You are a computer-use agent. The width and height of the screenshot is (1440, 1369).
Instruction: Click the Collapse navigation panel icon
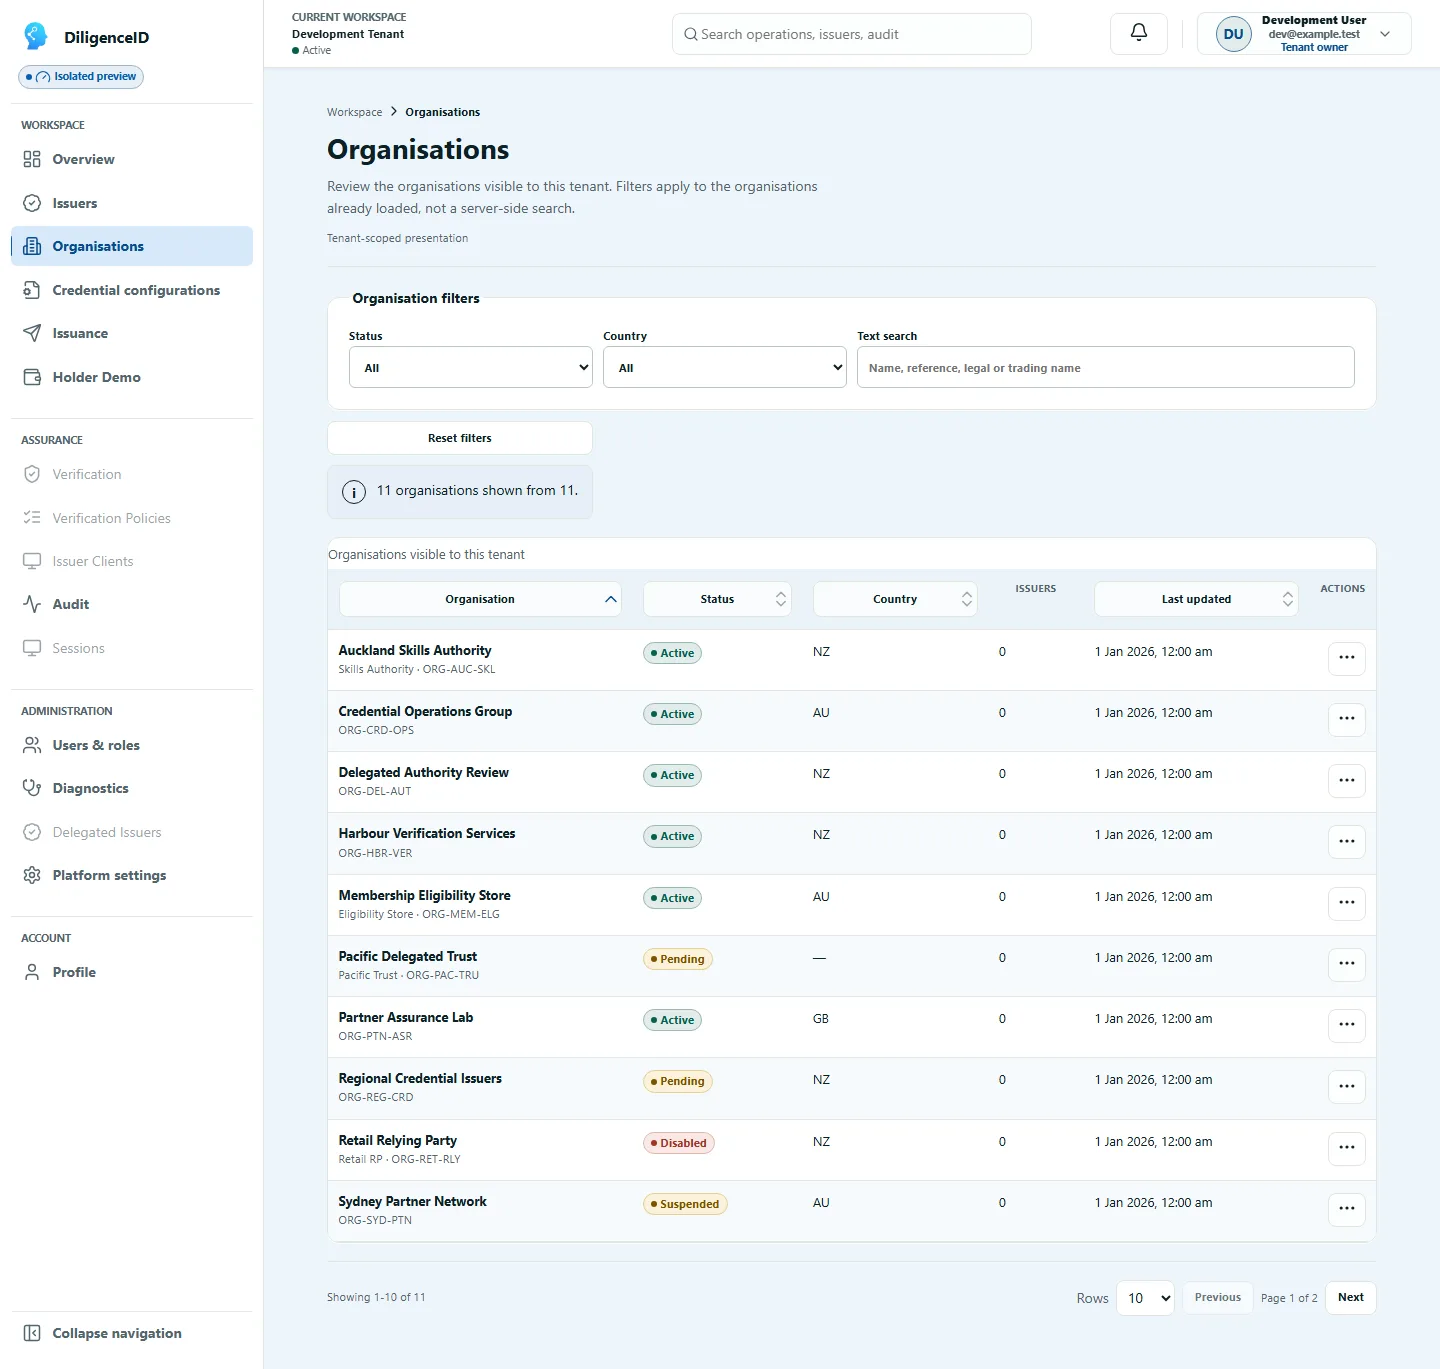pyautogui.click(x=32, y=1333)
